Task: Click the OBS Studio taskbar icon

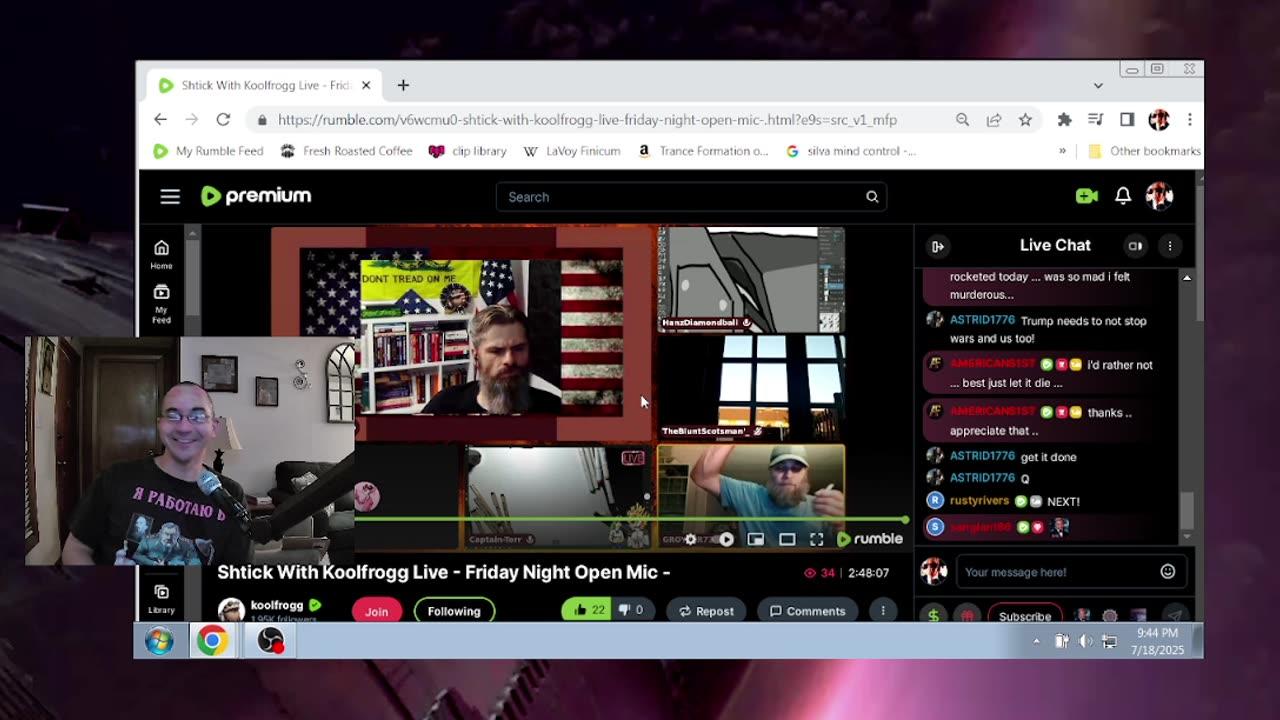Action: [x=271, y=641]
